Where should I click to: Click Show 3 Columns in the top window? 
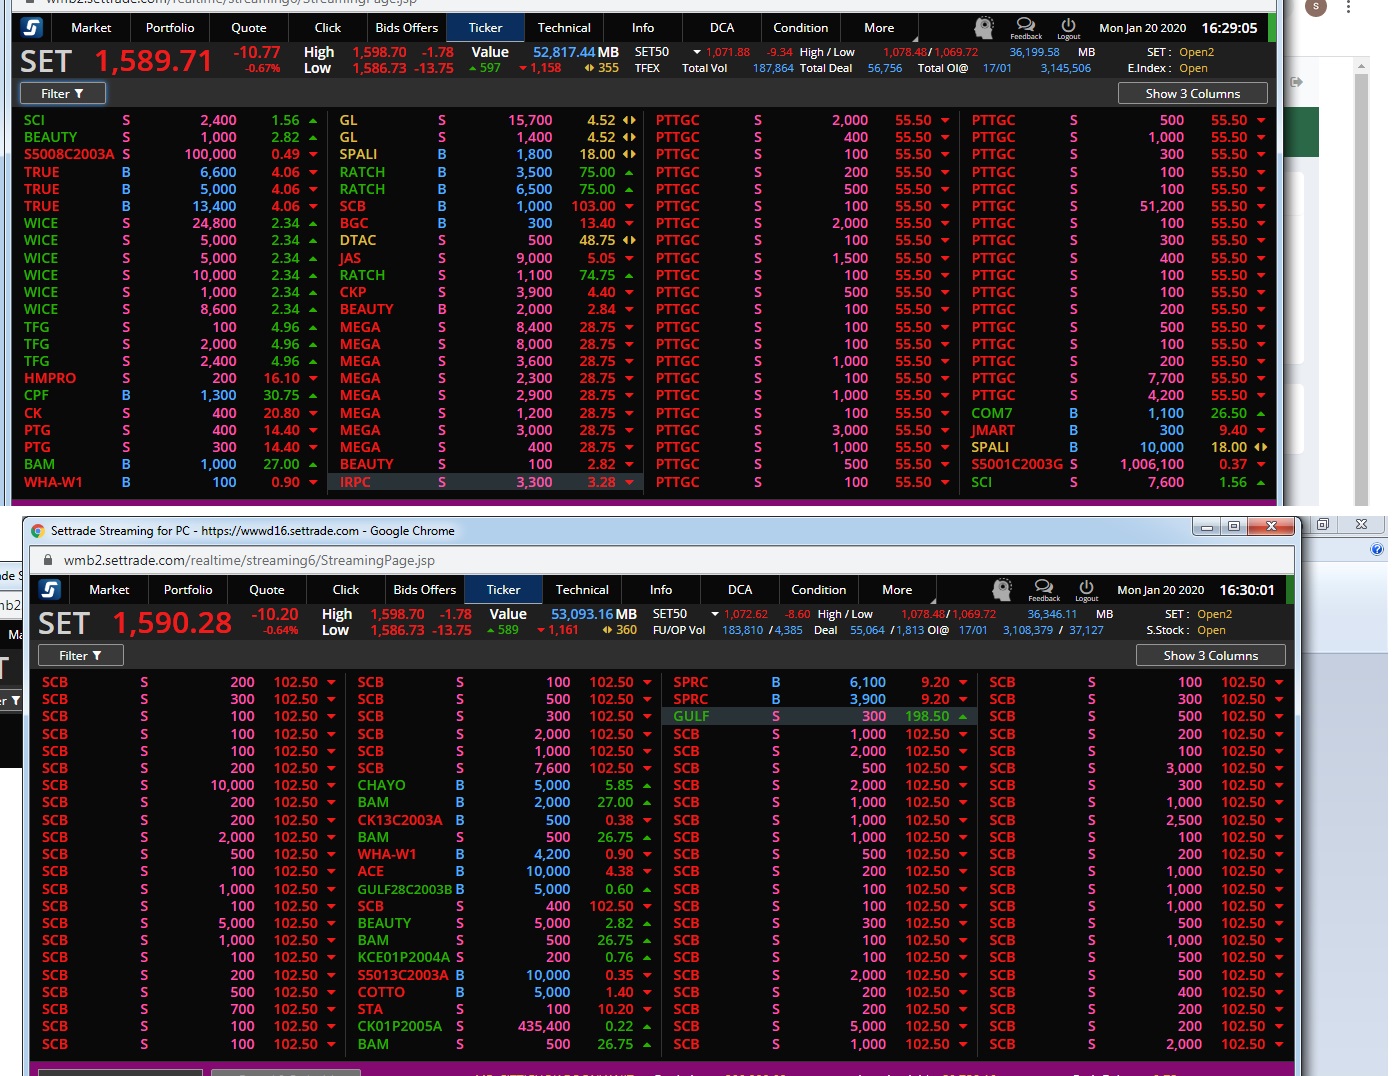(x=1193, y=93)
